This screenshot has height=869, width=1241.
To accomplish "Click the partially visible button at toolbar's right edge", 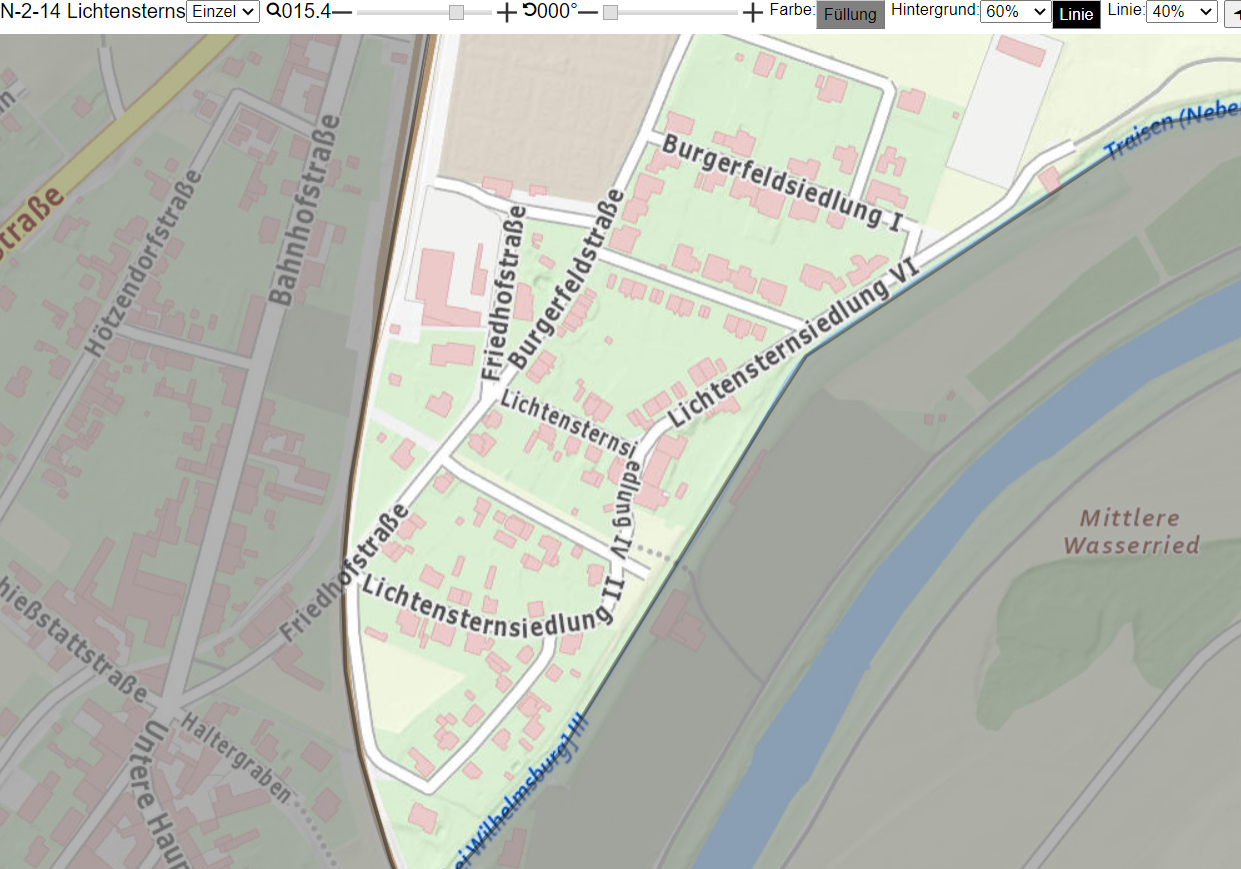I will click(x=1233, y=13).
